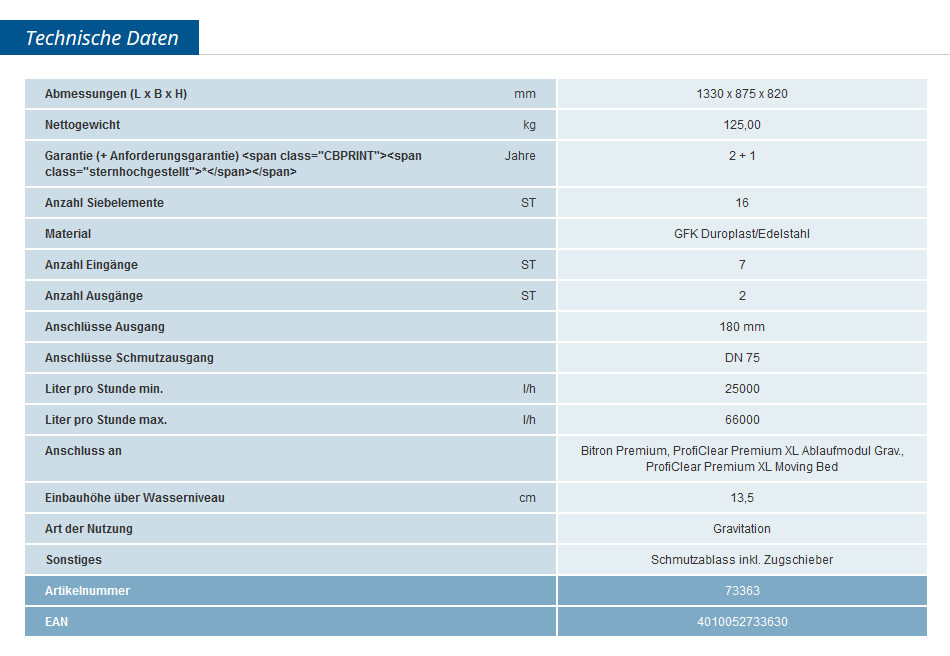Click the 'Bitron Premium, ProfiClear Premium XL' value
Viewport: 950px width, 656px height.
click(x=742, y=459)
